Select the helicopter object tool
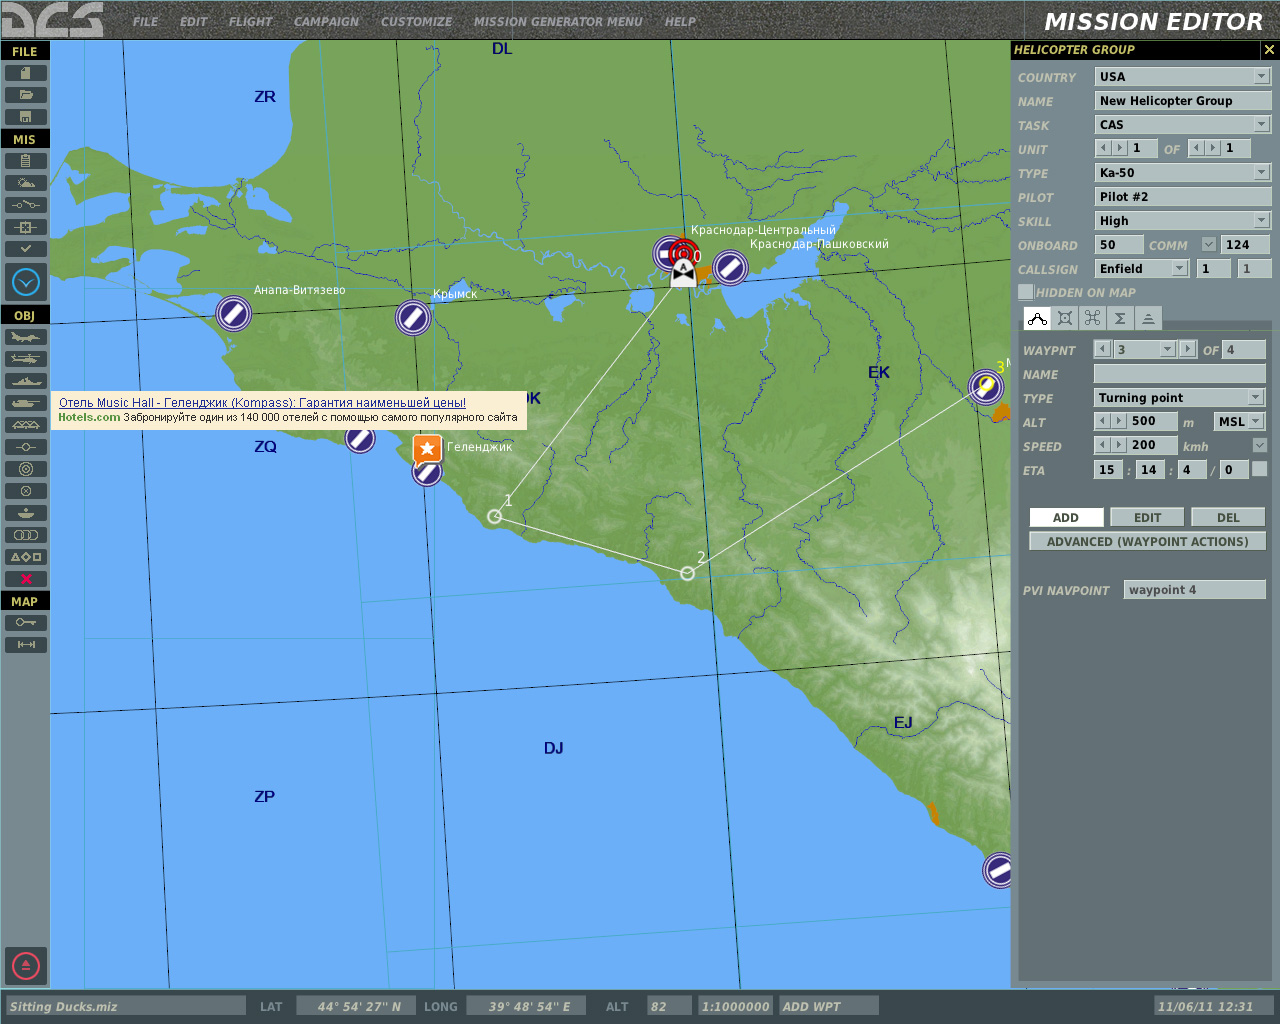Viewport: 1280px width, 1024px height. point(25,359)
